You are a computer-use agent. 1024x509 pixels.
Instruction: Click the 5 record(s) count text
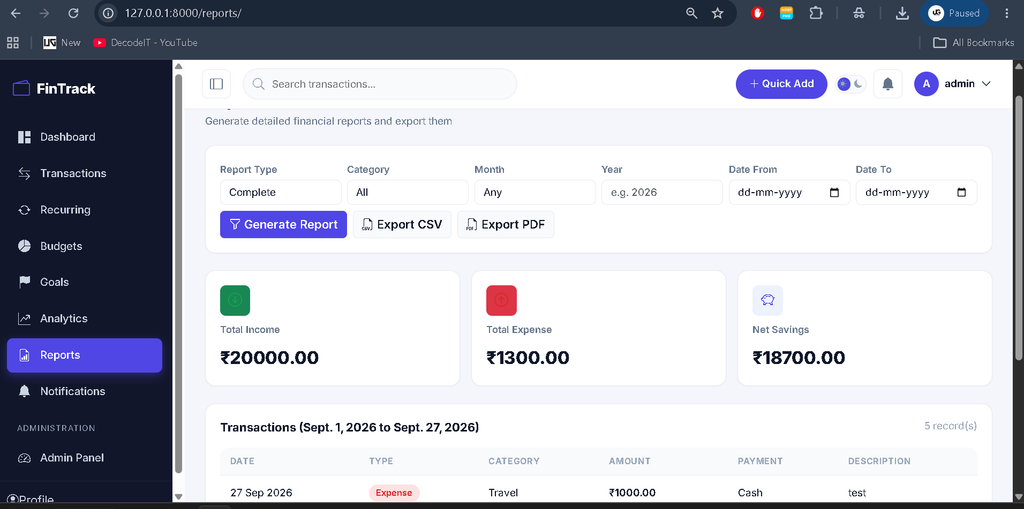tap(950, 426)
